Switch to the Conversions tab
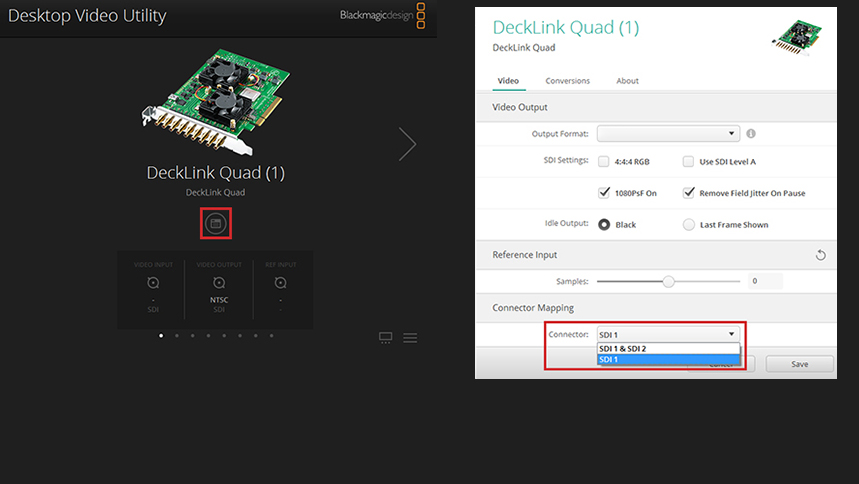Viewport: 859px width, 484px height. (x=568, y=81)
